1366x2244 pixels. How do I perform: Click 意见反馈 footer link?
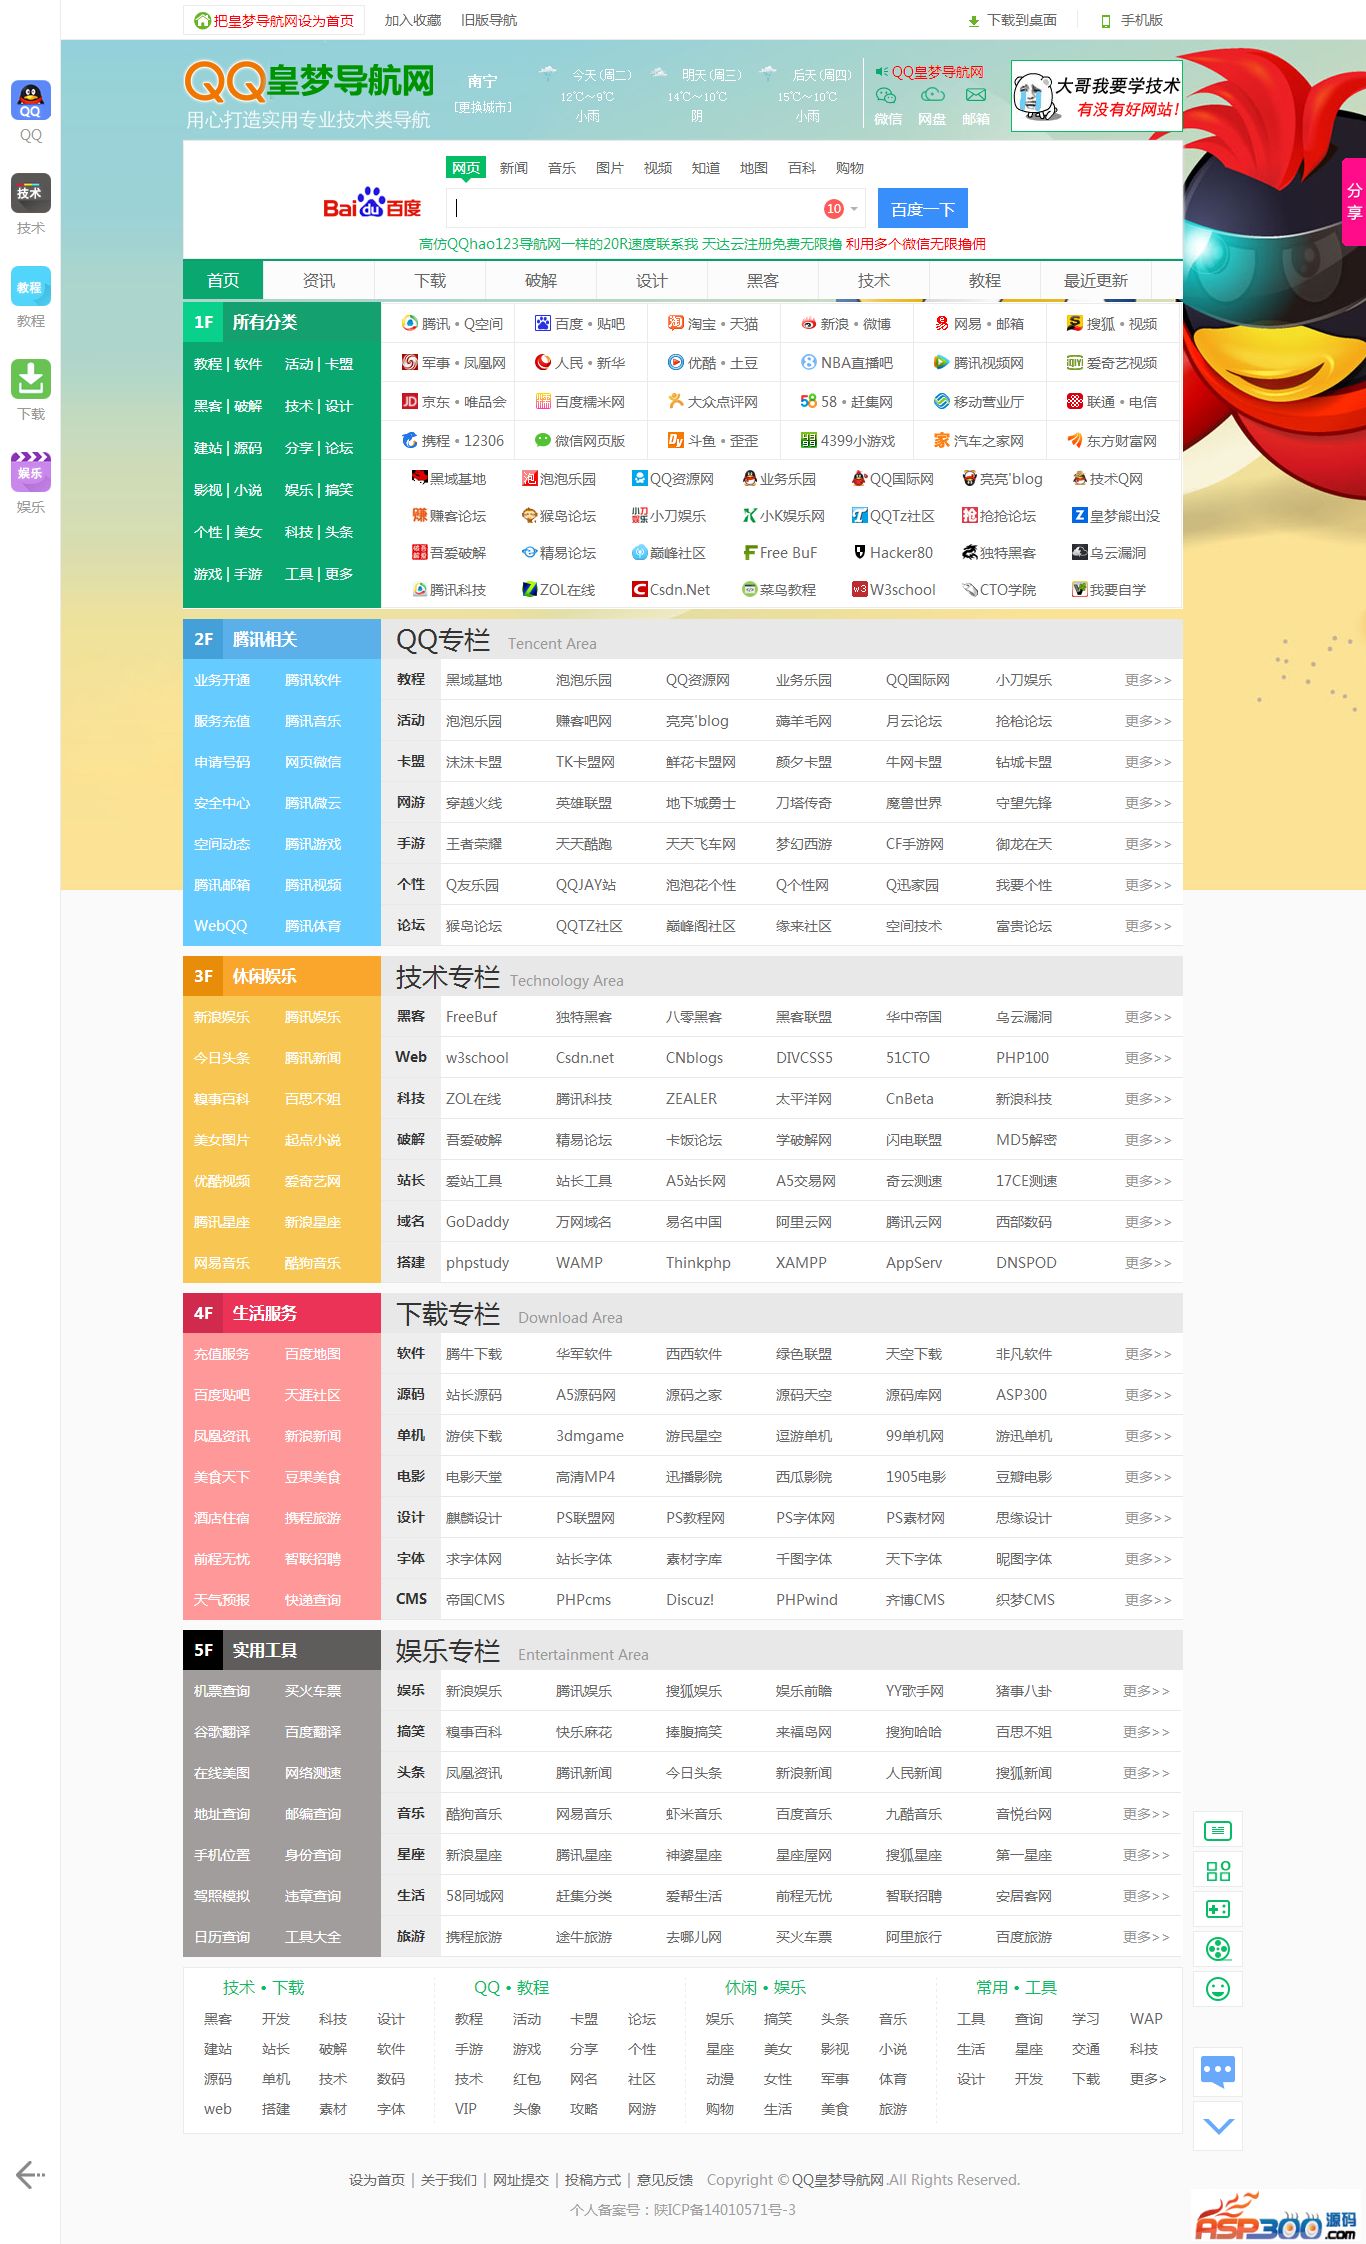665,2180
